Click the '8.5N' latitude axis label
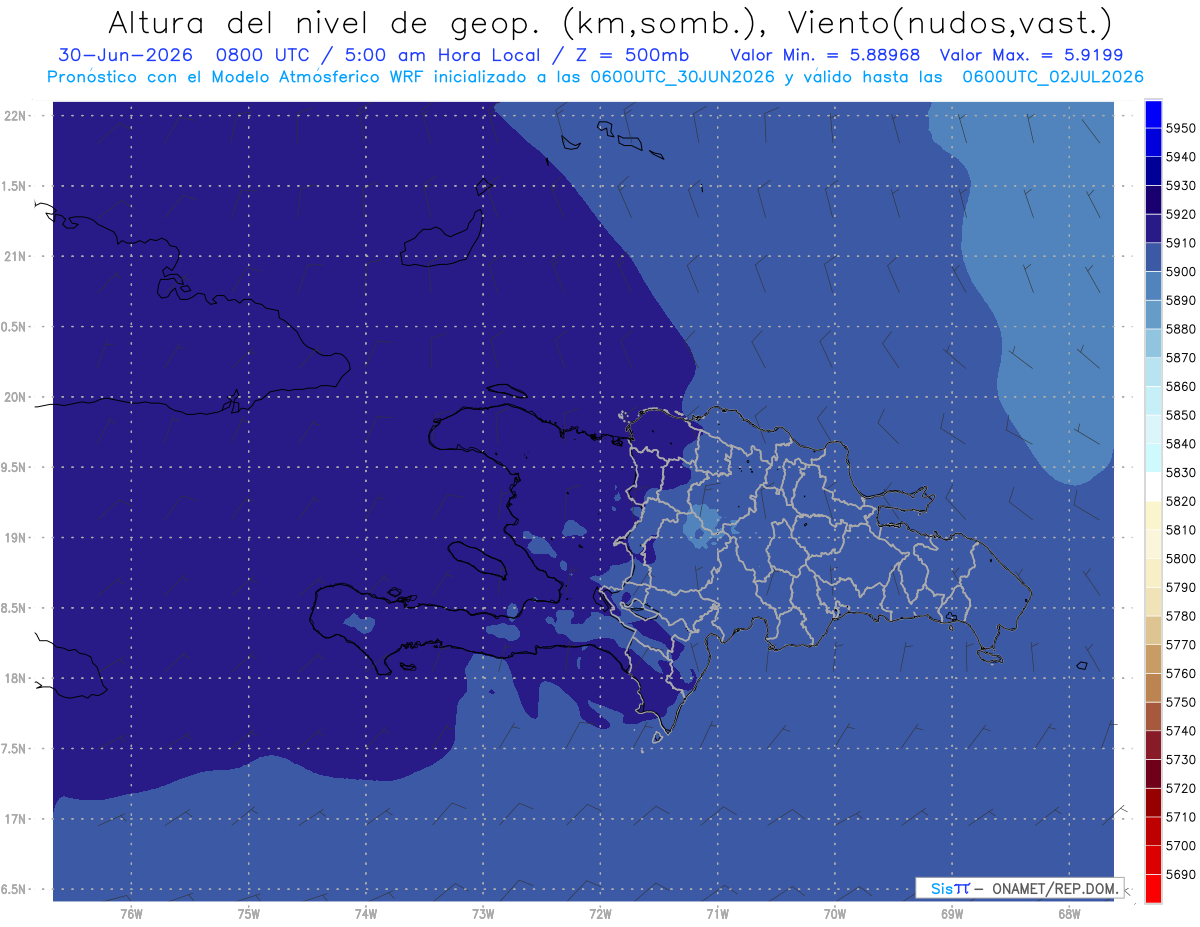The image size is (1200, 927). pos(14,609)
